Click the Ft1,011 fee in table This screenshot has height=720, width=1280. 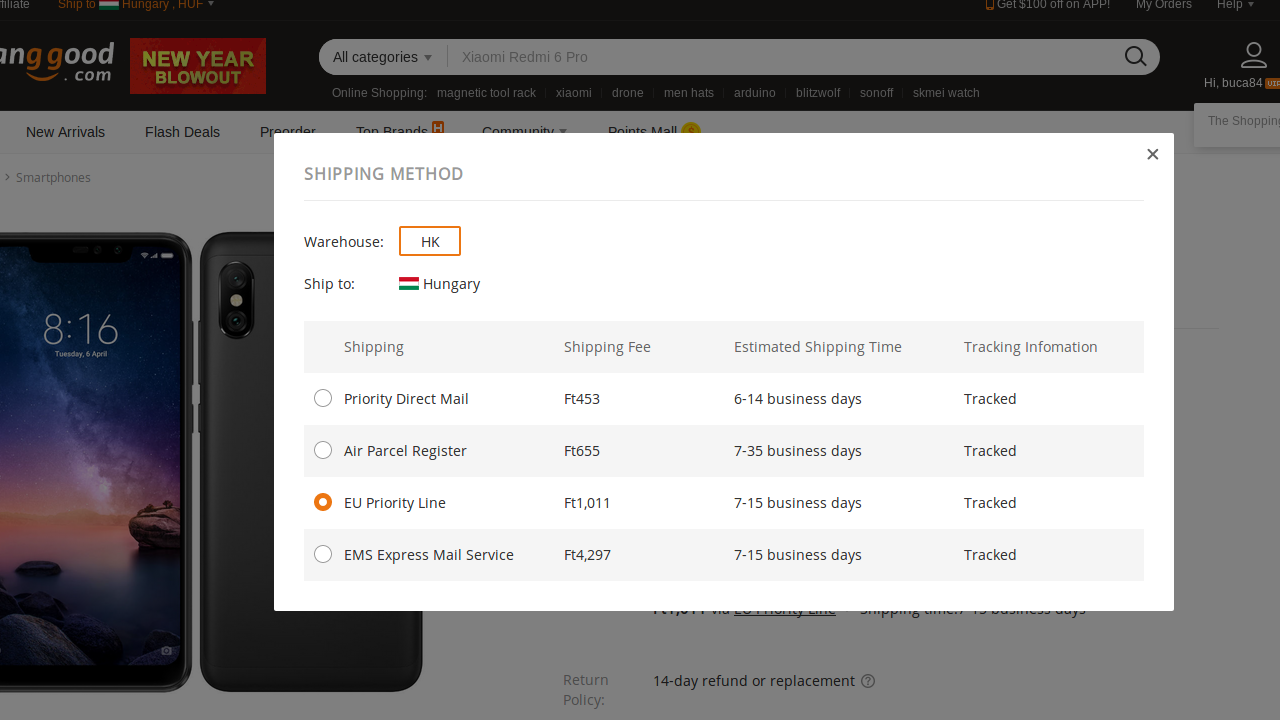pos(587,502)
